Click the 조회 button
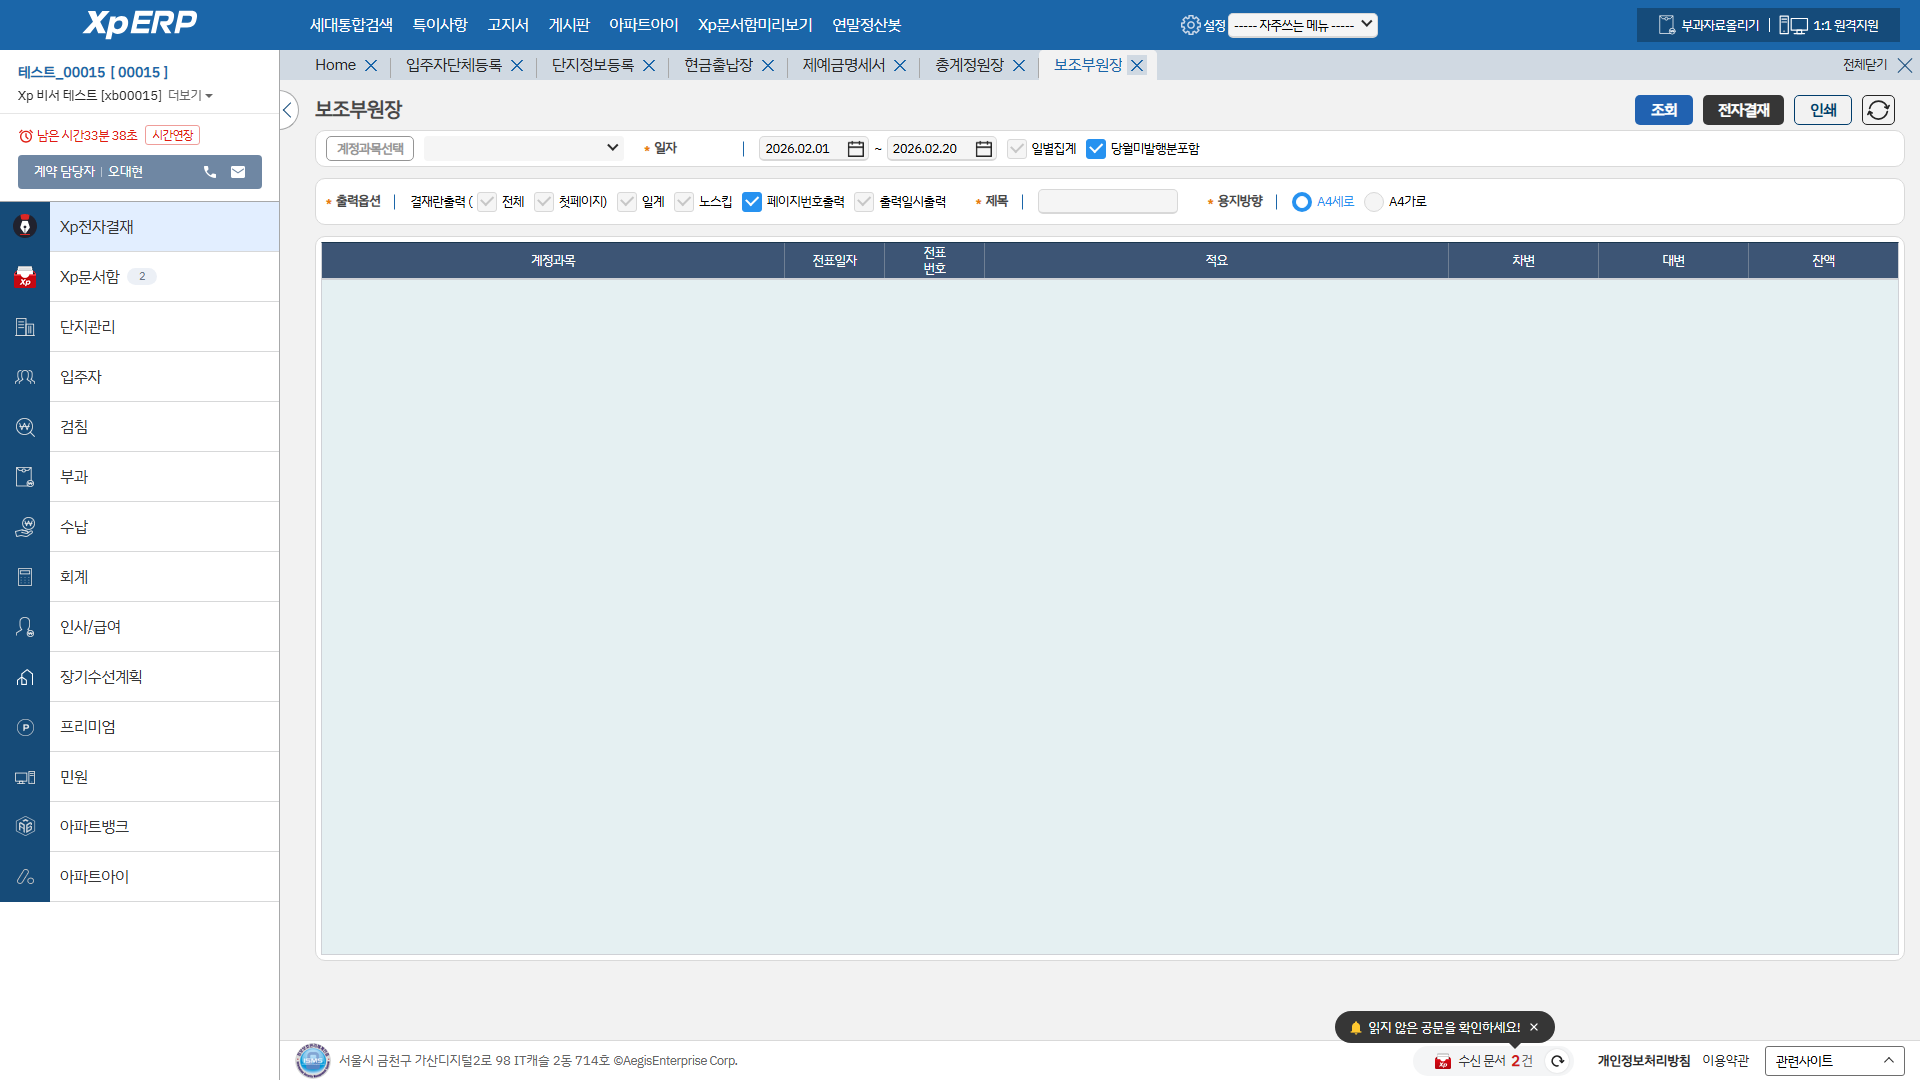 point(1663,110)
